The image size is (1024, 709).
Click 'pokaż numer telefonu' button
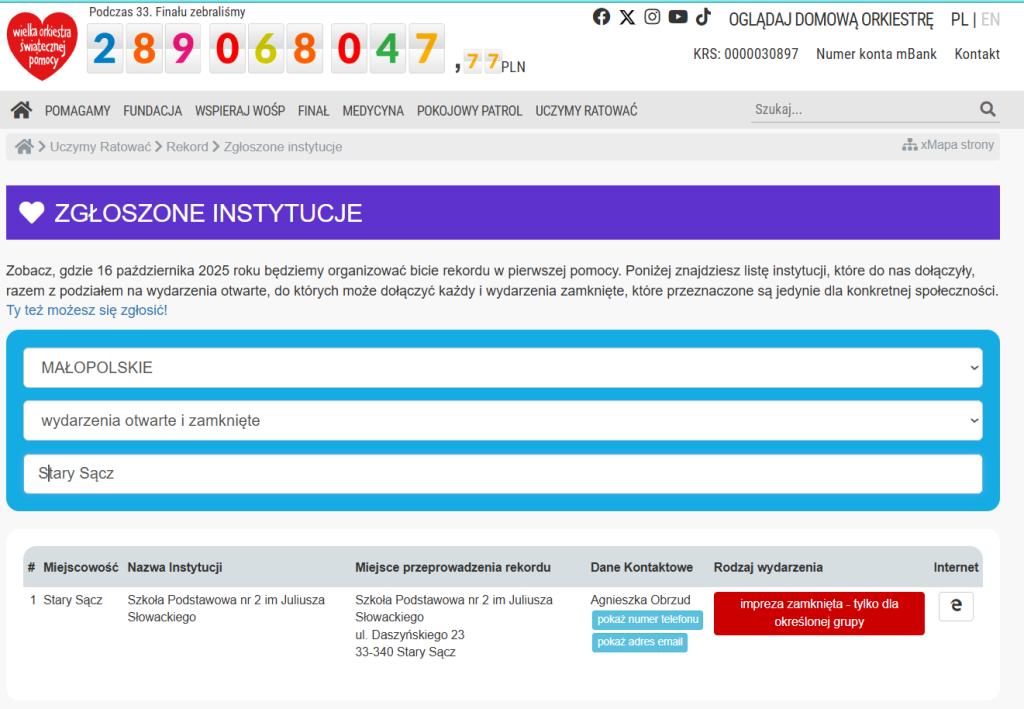pos(647,620)
